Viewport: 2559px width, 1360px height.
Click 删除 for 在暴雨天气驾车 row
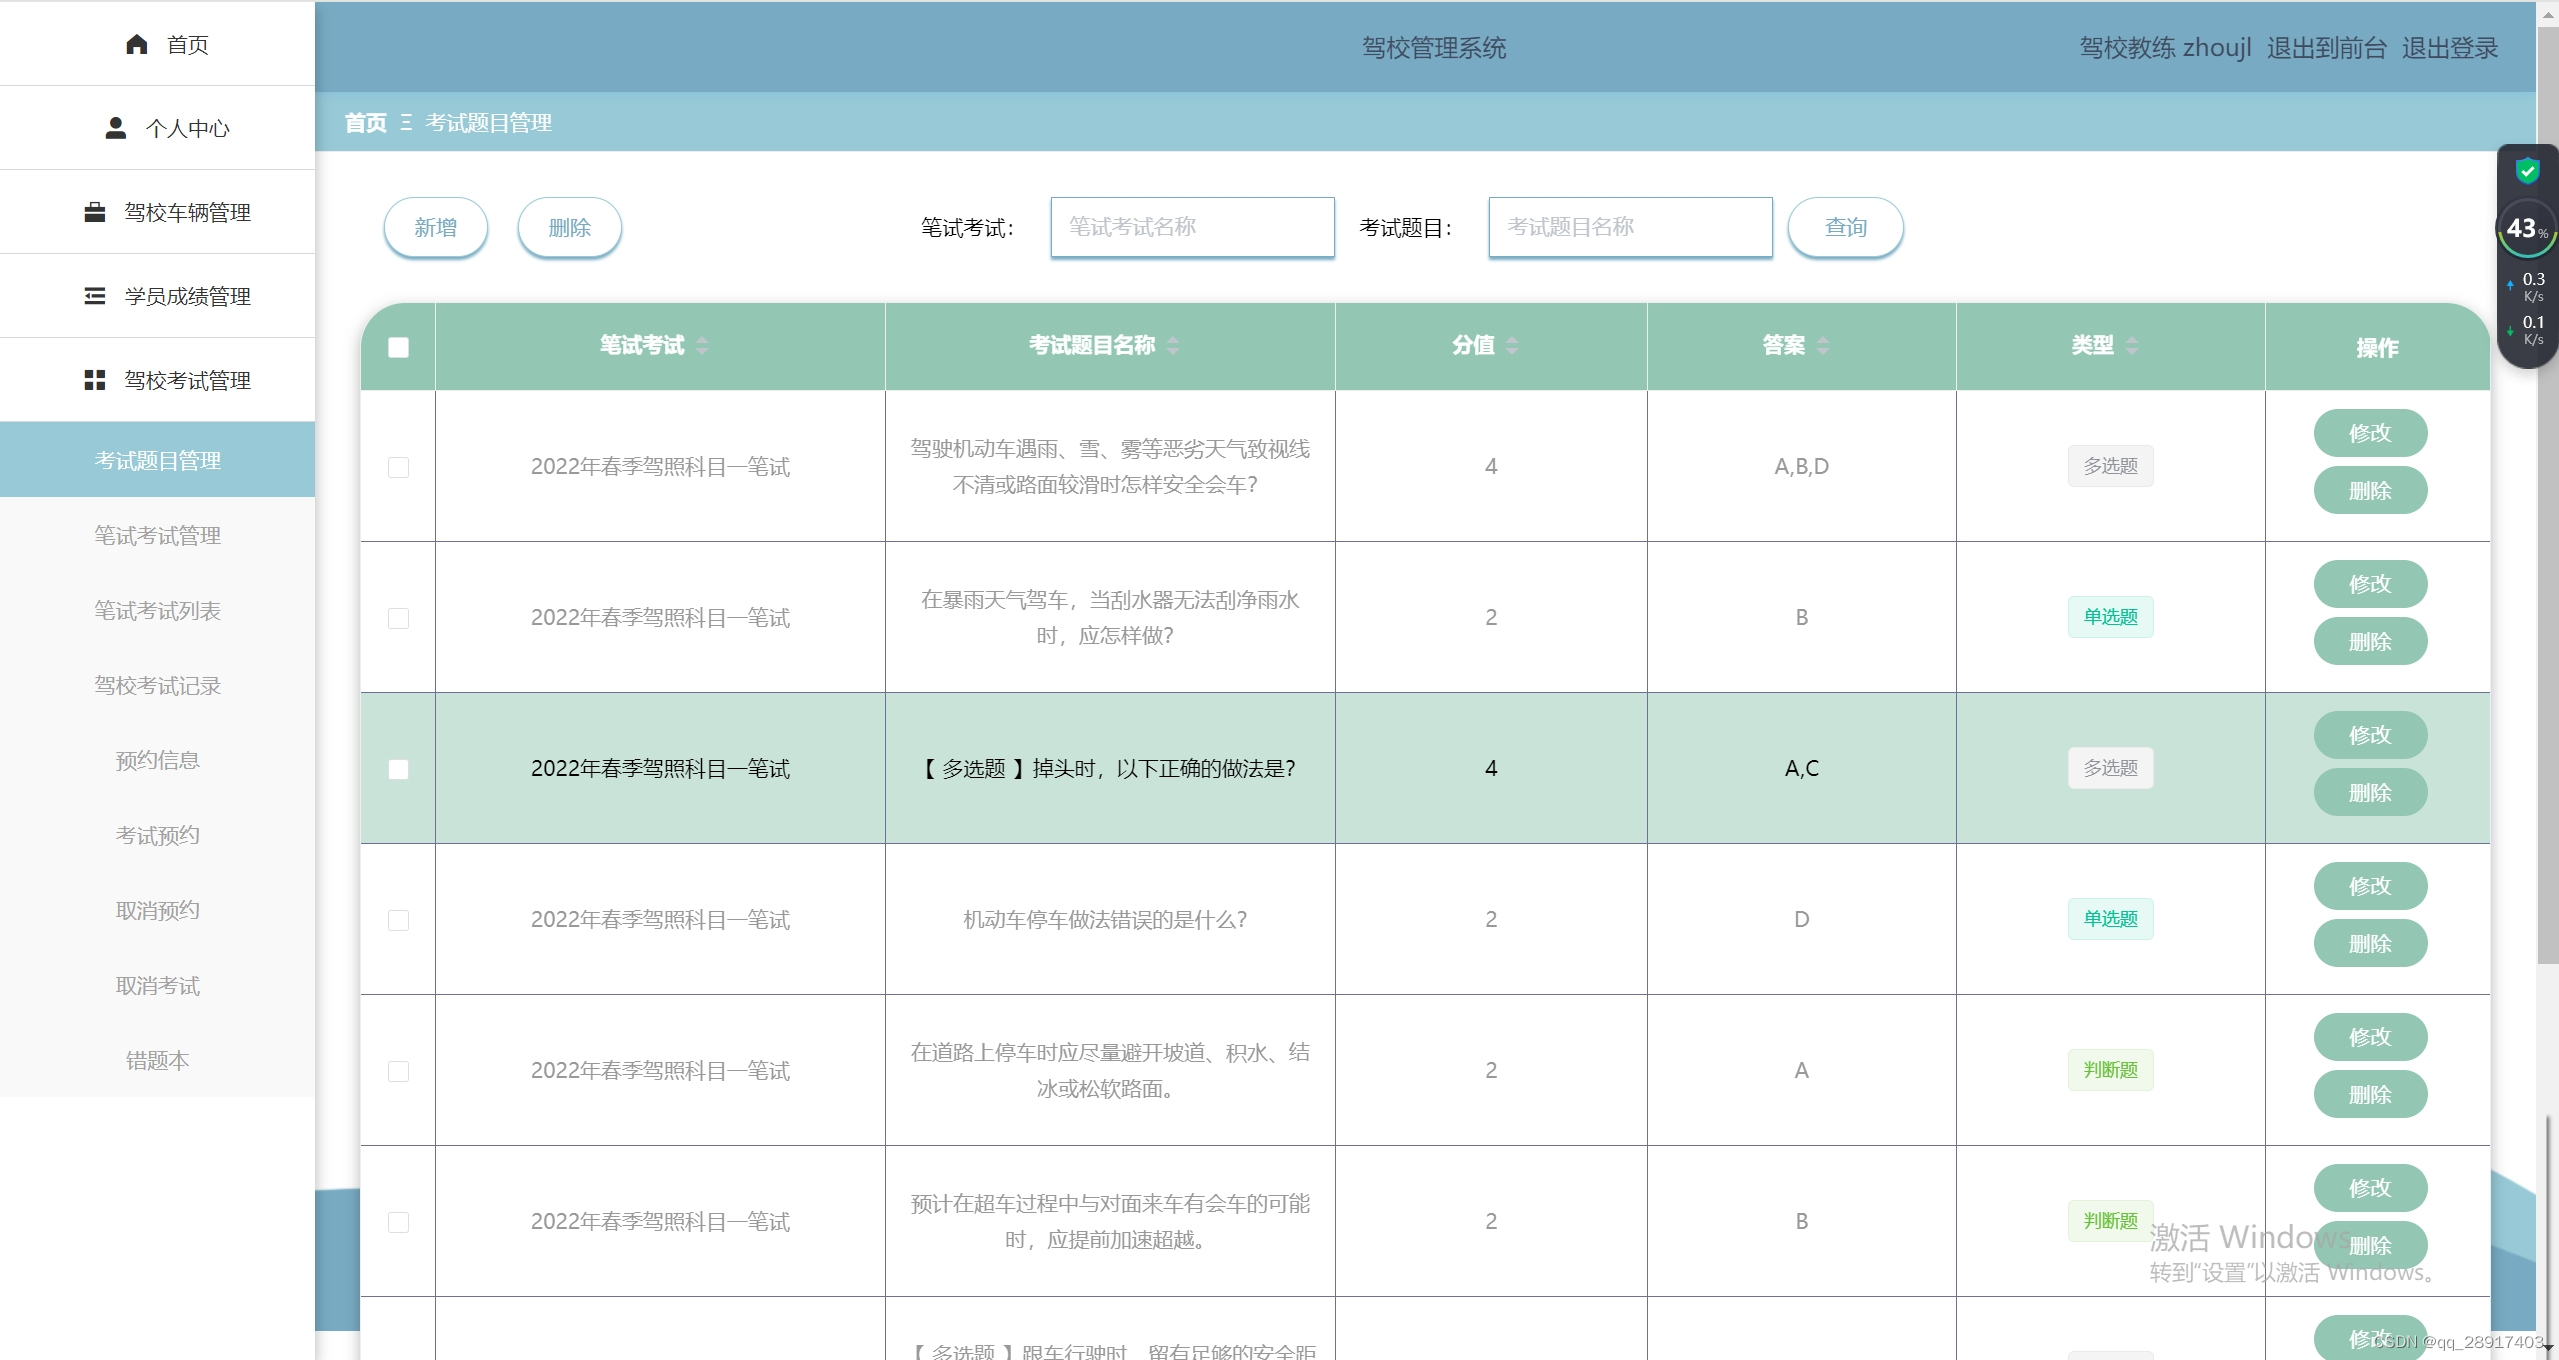[x=2370, y=642]
